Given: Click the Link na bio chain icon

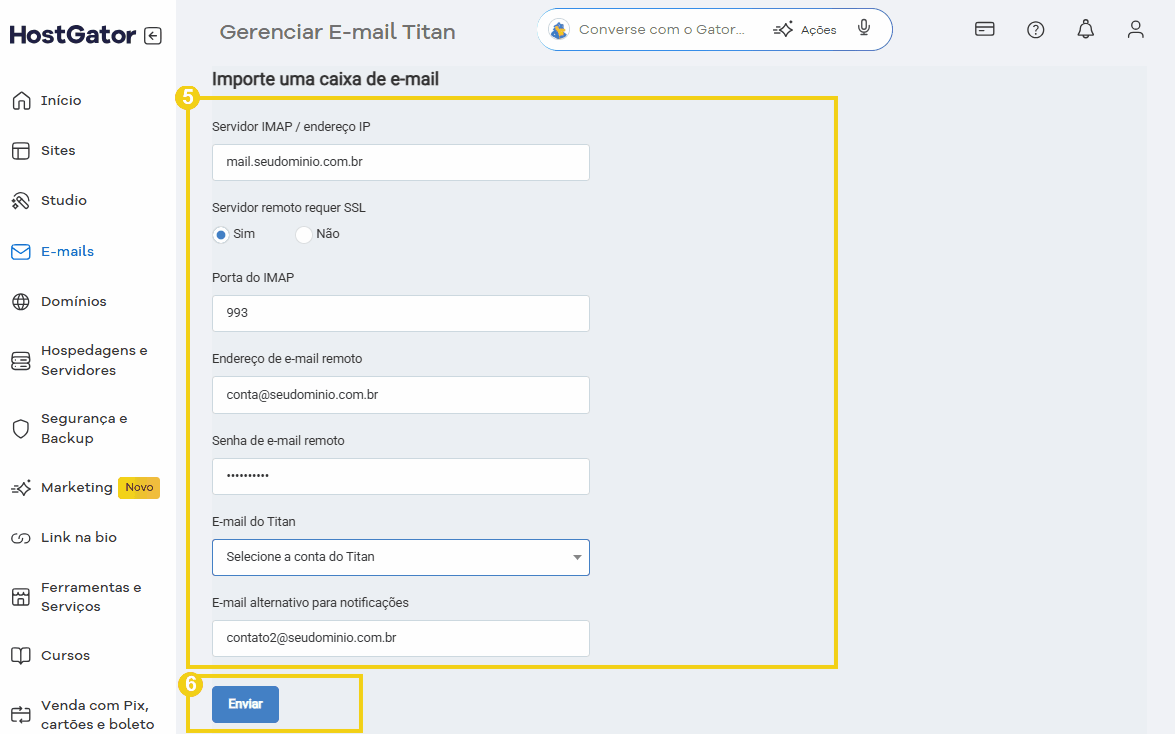Looking at the screenshot, I should (21, 538).
